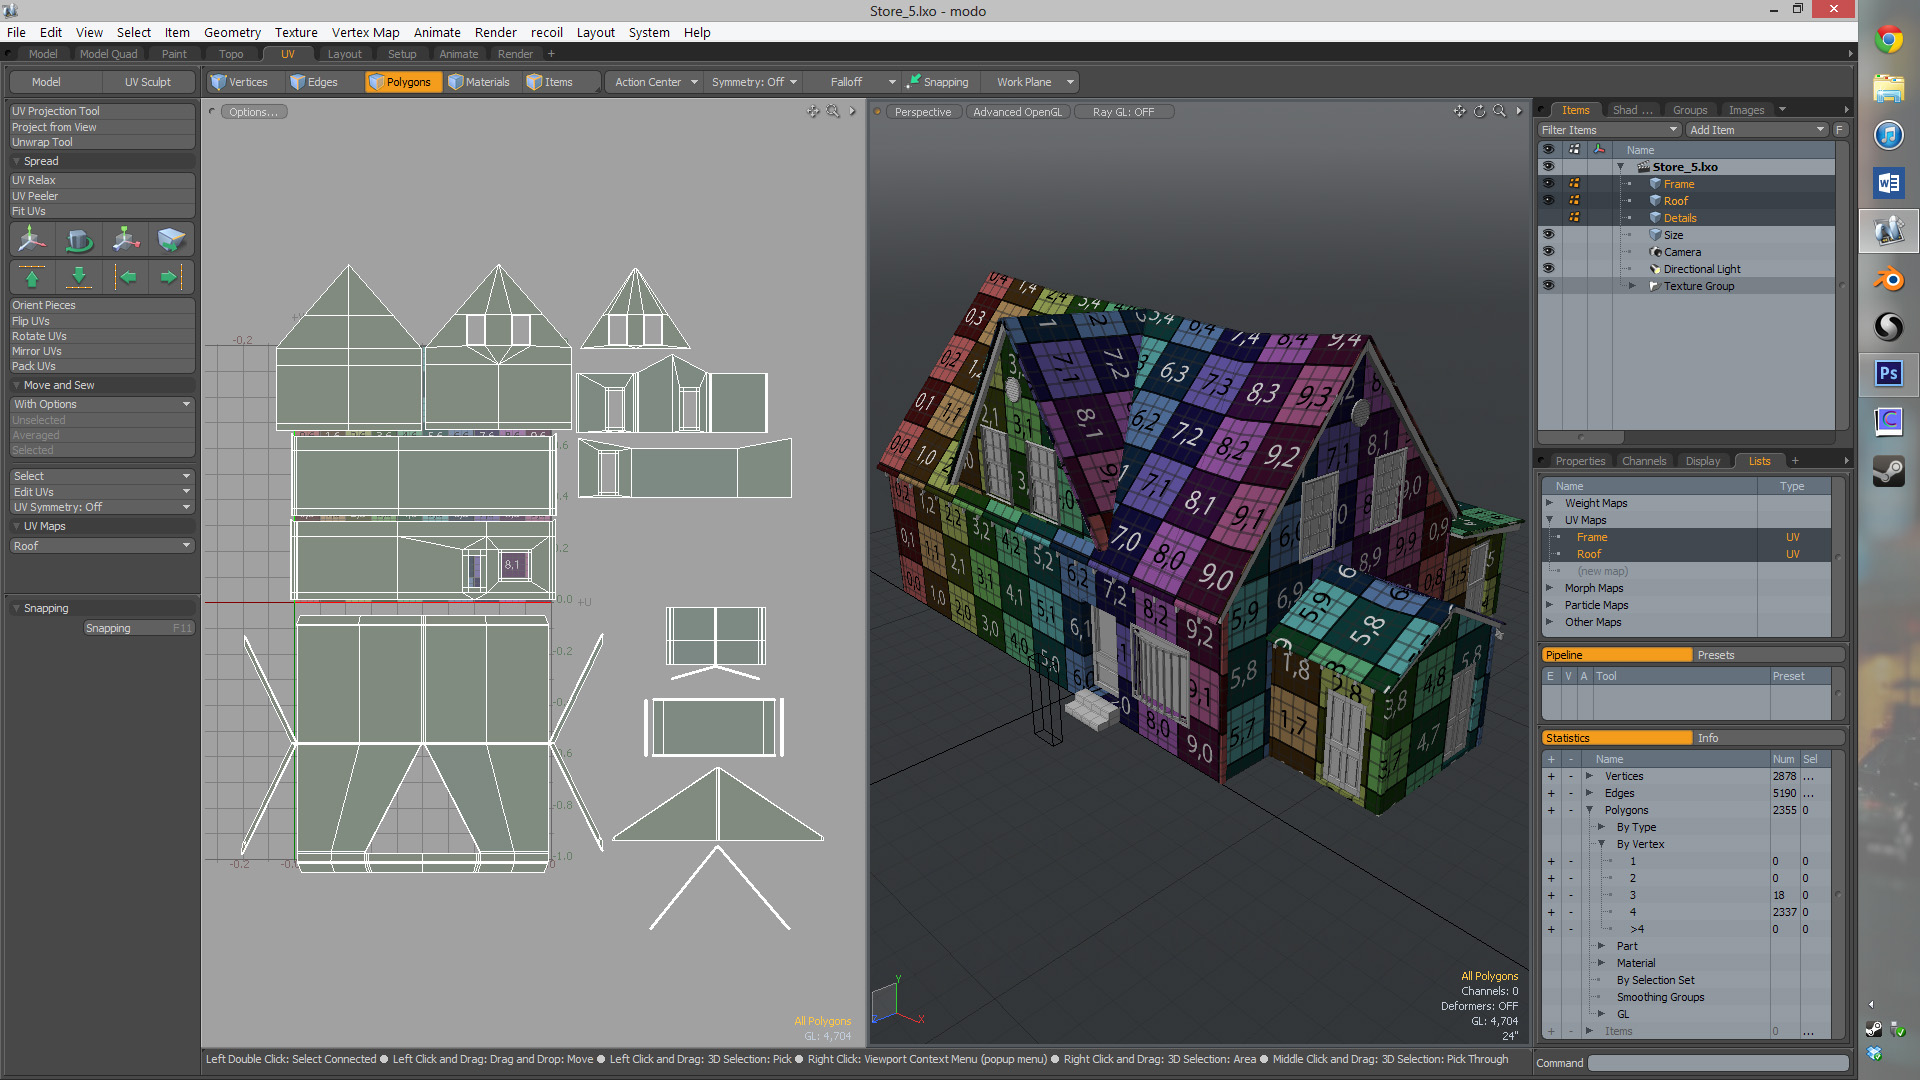Image resolution: width=1920 pixels, height=1080 pixels.
Task: Open Blender from the Windows taskbar
Action: click(1888, 279)
